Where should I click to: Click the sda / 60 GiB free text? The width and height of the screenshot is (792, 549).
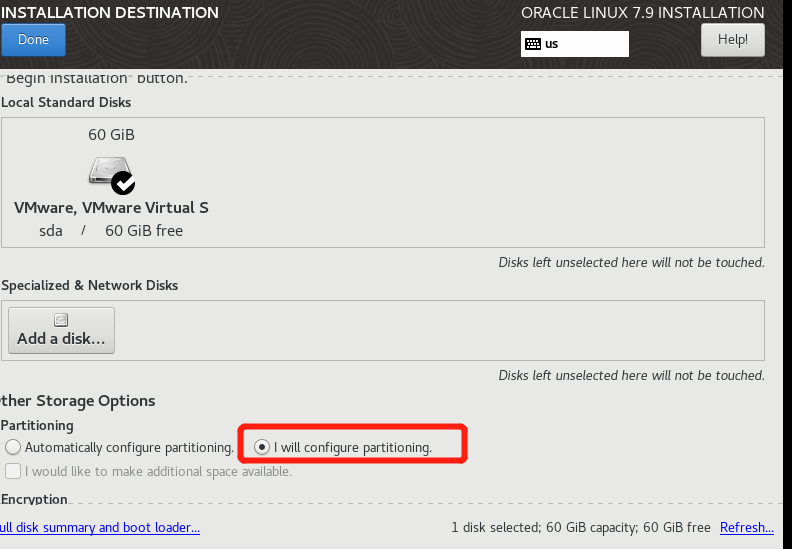click(111, 231)
